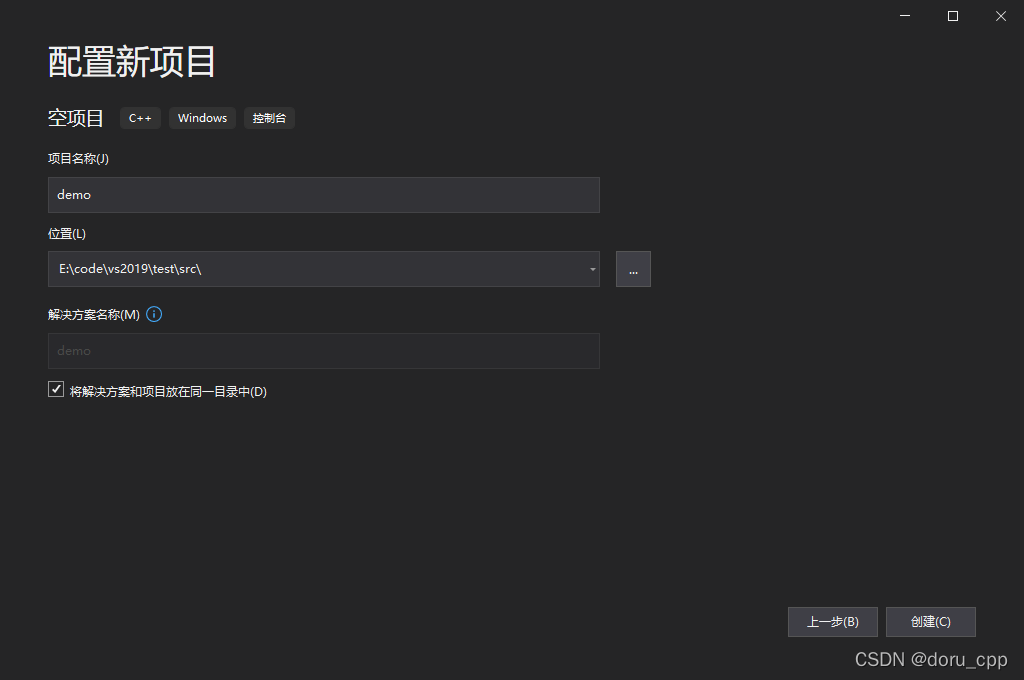Open the location path dropdown arrow
This screenshot has height=680, width=1024.
click(592, 269)
